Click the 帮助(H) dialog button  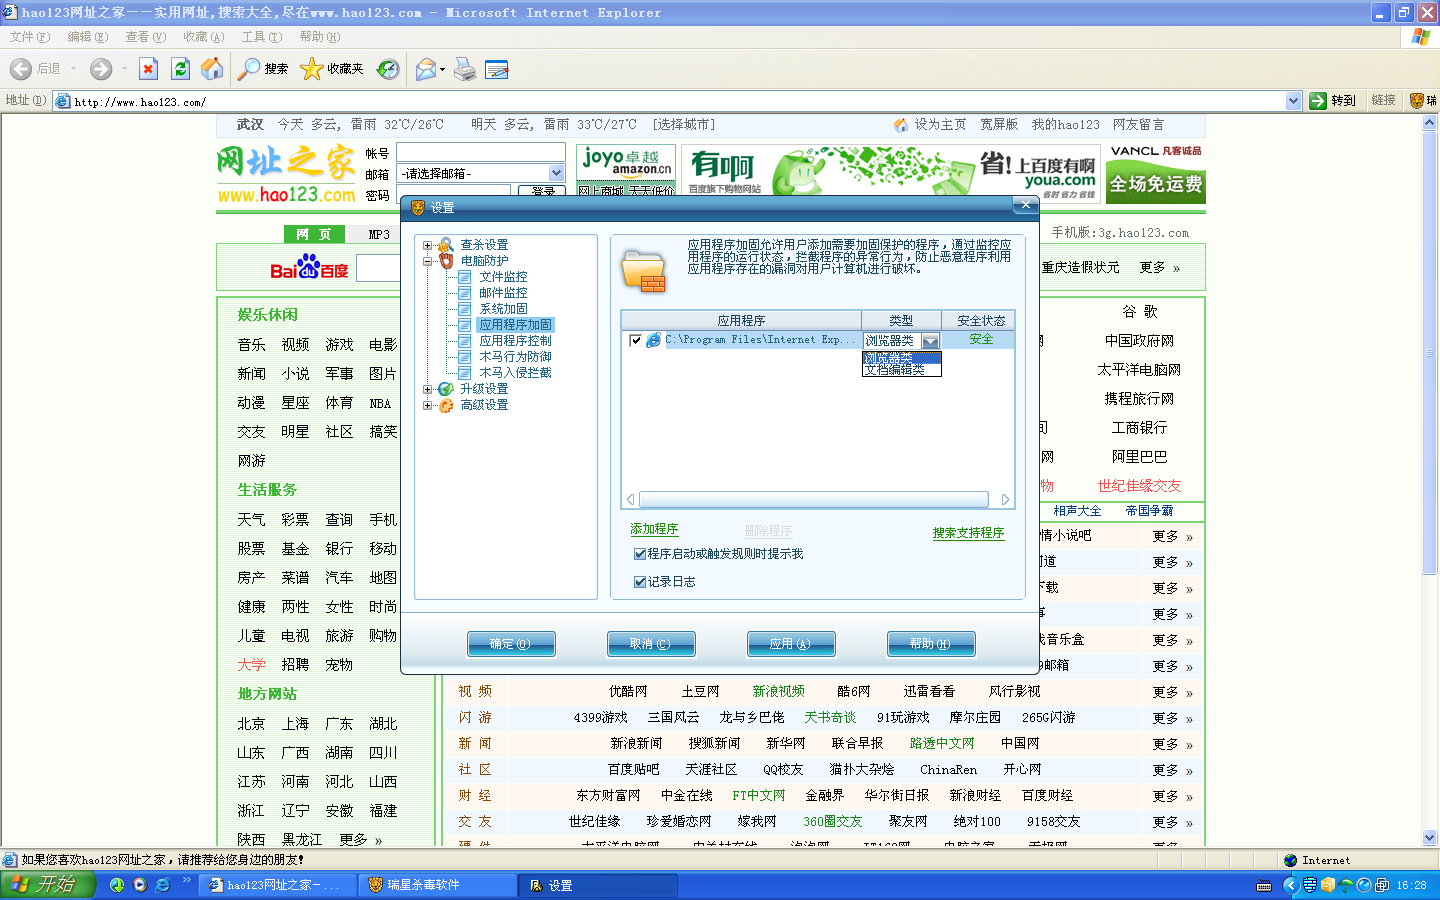click(931, 644)
